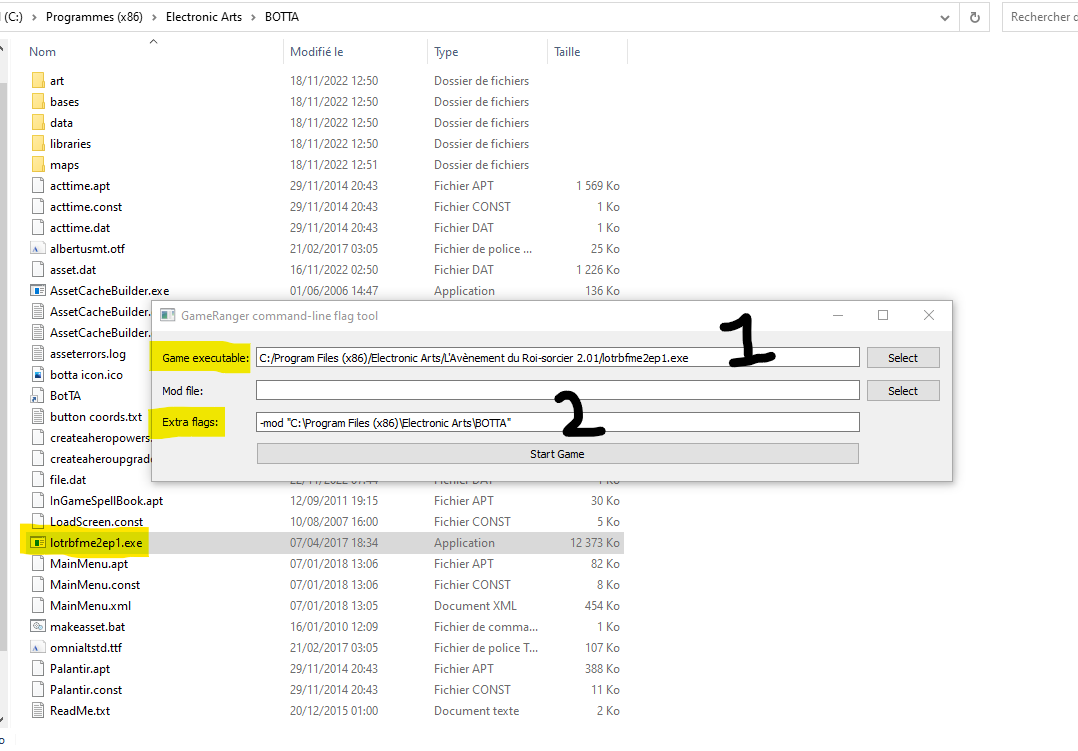Go to Electronic Arts in the breadcrumb
1078x751 pixels.
pos(204,17)
